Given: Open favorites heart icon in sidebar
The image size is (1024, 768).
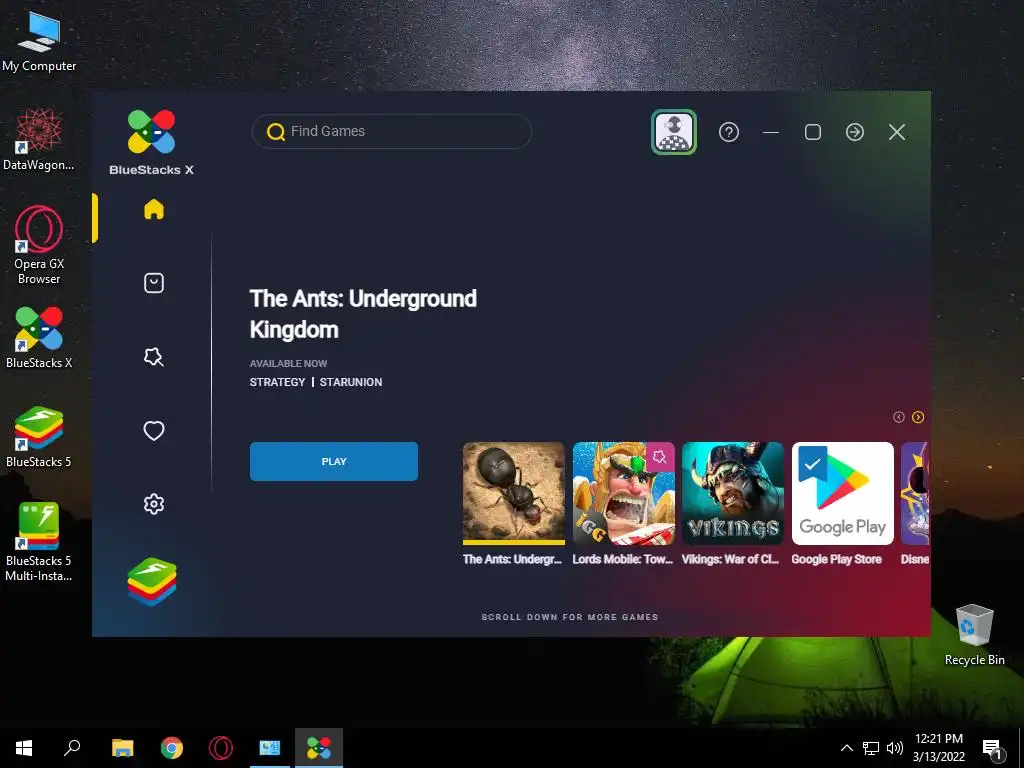Looking at the screenshot, I should 153,430.
